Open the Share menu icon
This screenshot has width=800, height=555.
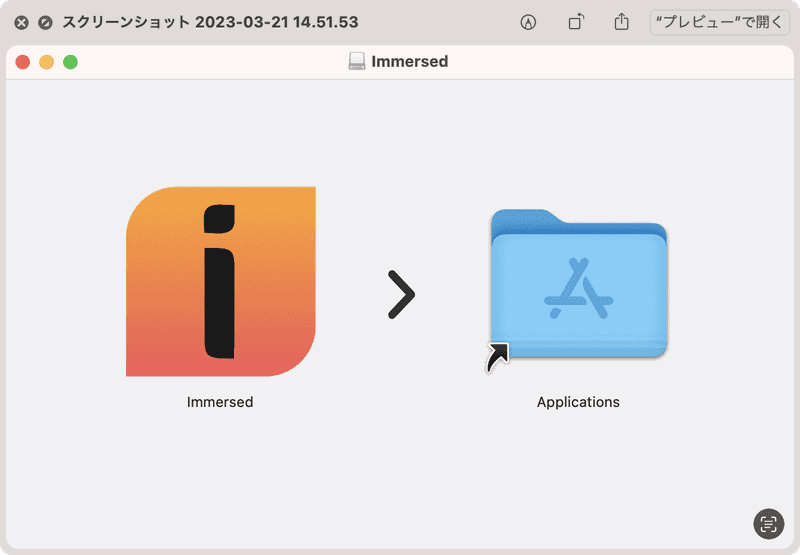(x=621, y=22)
